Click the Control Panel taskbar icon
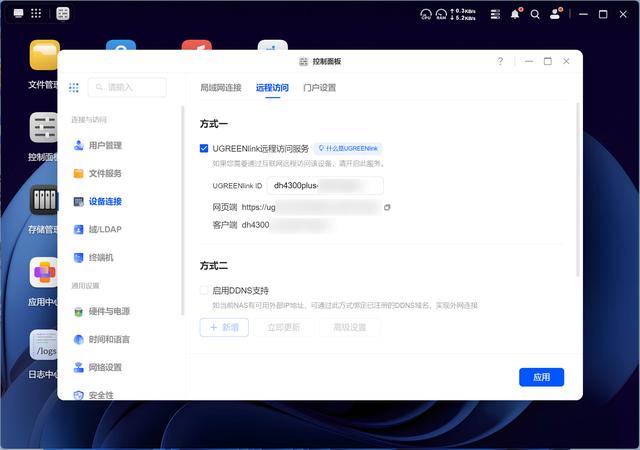Viewport: 640px width, 450px height. 63,13
